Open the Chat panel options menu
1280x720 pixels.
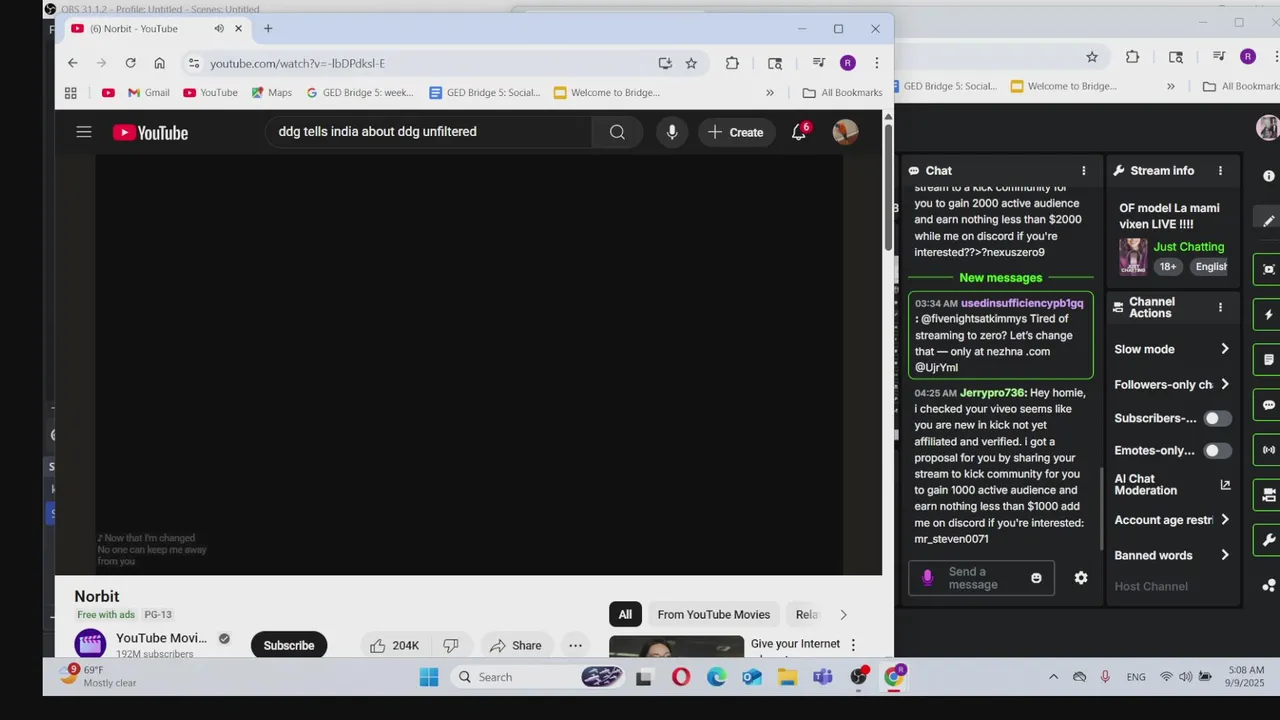[1084, 171]
